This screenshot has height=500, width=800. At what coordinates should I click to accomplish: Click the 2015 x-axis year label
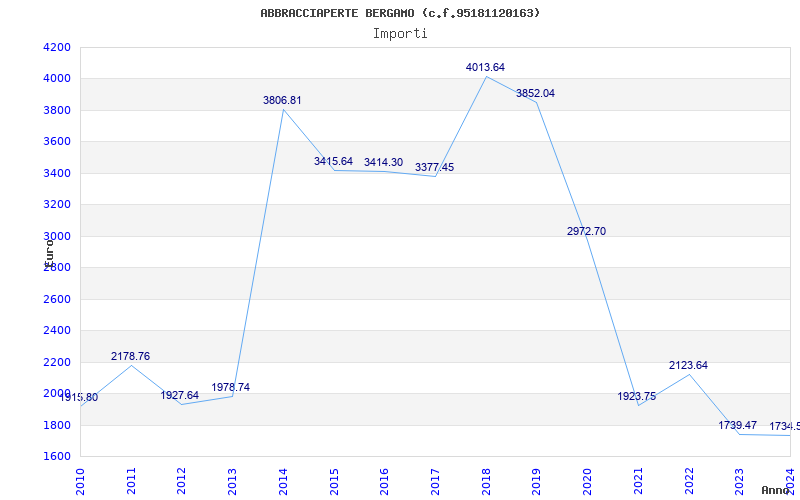[334, 481]
